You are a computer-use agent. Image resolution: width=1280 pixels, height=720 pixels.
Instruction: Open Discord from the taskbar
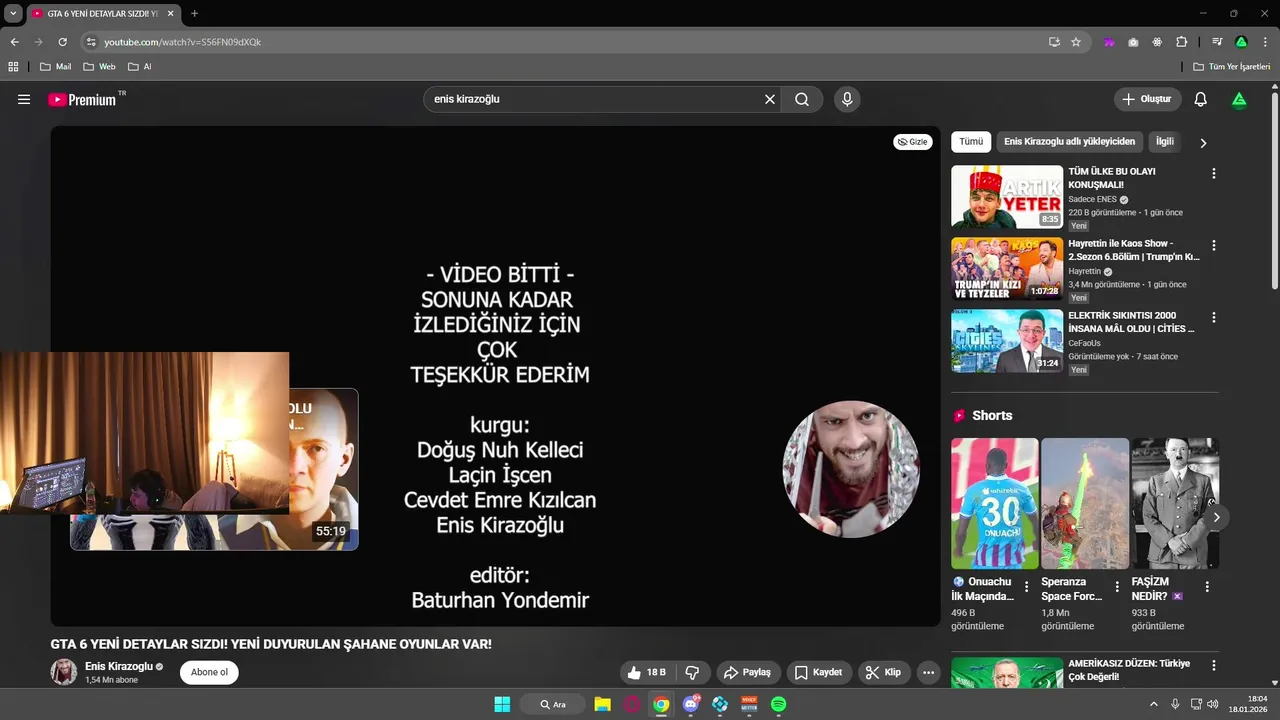point(690,704)
